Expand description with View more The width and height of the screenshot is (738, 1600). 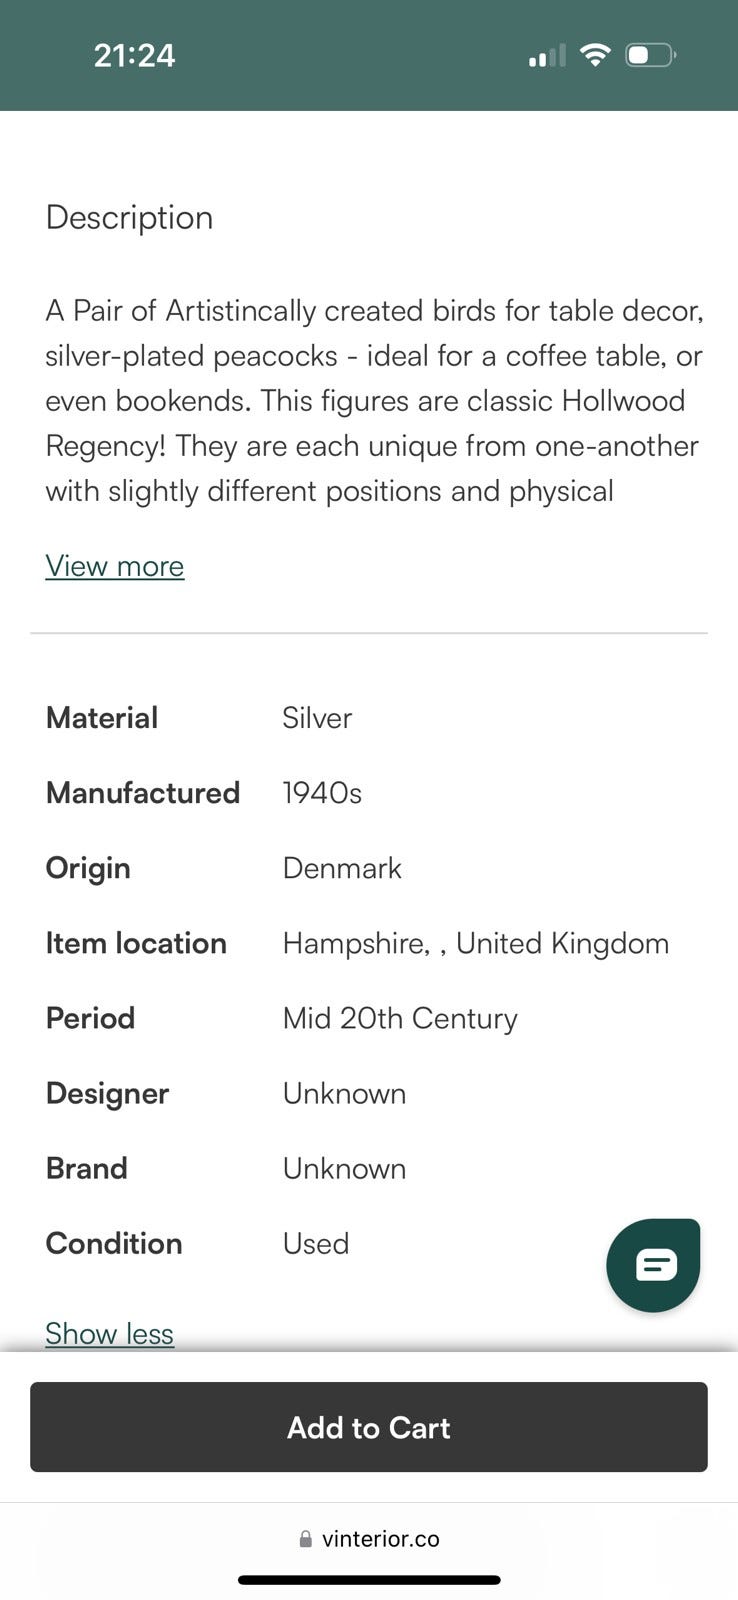[115, 566]
